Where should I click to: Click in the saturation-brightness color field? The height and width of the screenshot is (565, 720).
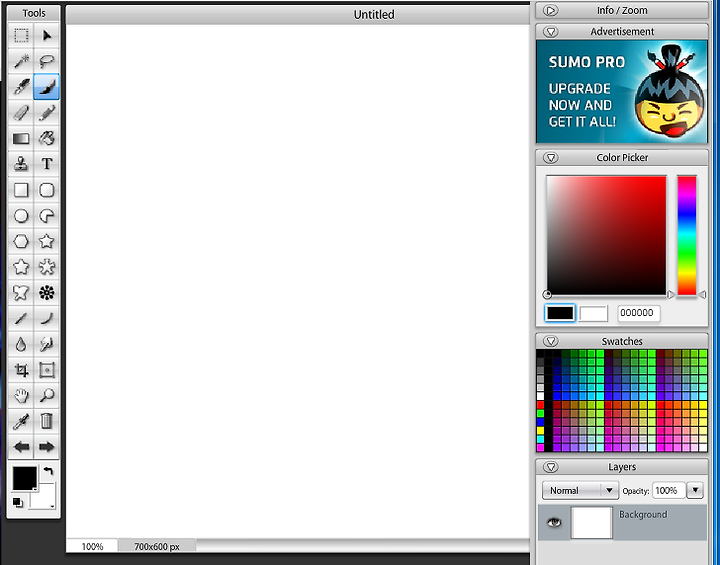coord(606,235)
